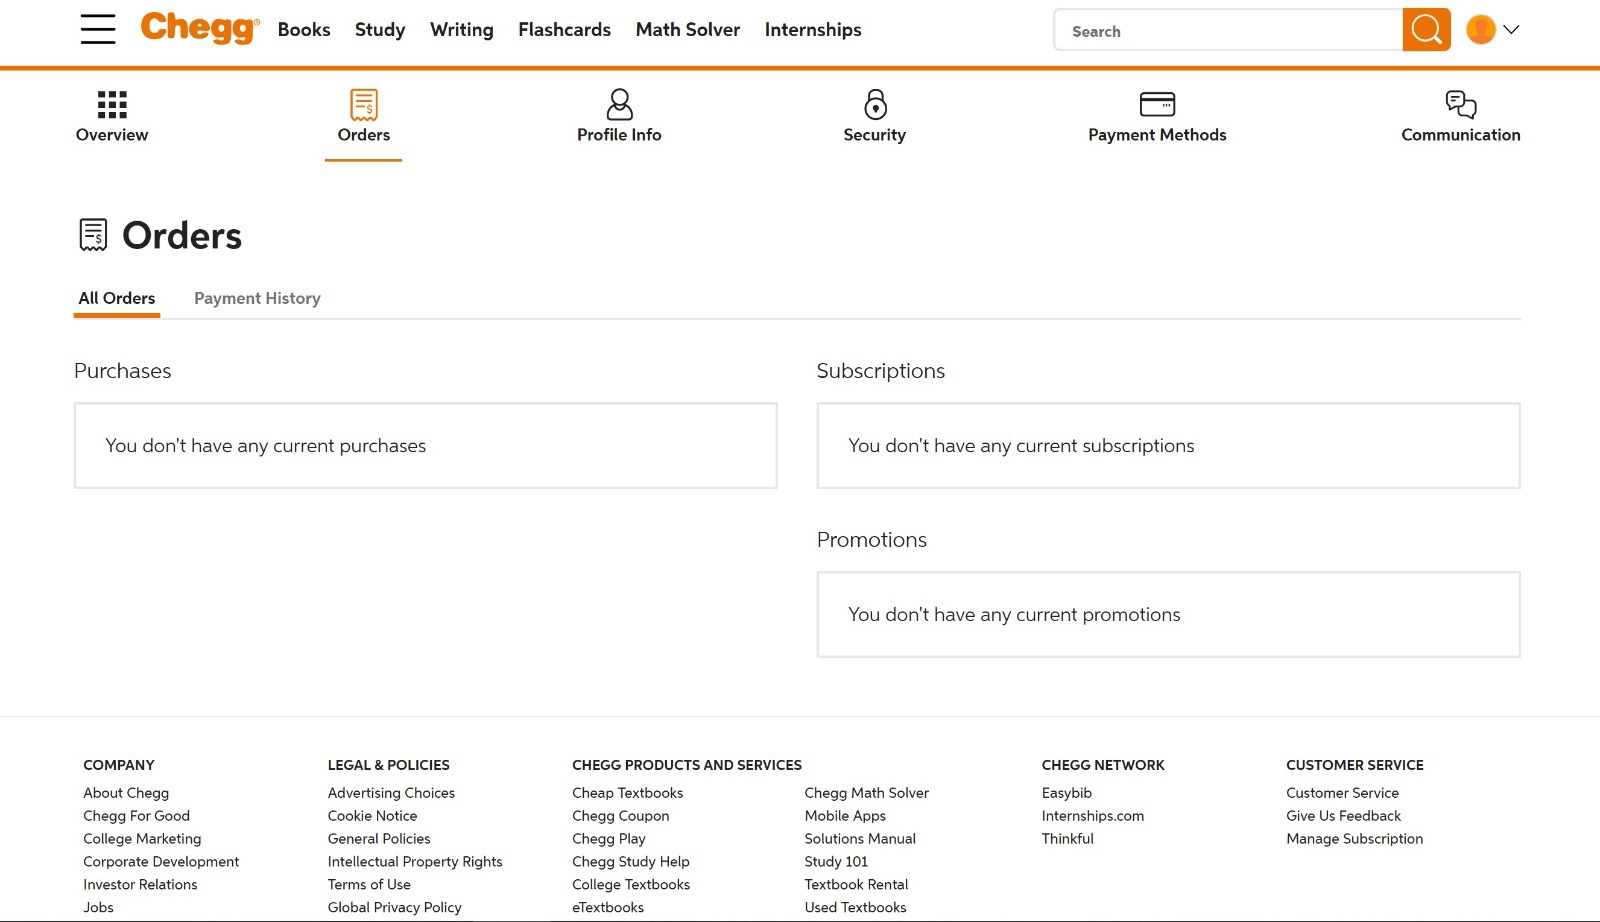1600x922 pixels.
Task: Open the Advertising Choices link
Action: coord(391,793)
